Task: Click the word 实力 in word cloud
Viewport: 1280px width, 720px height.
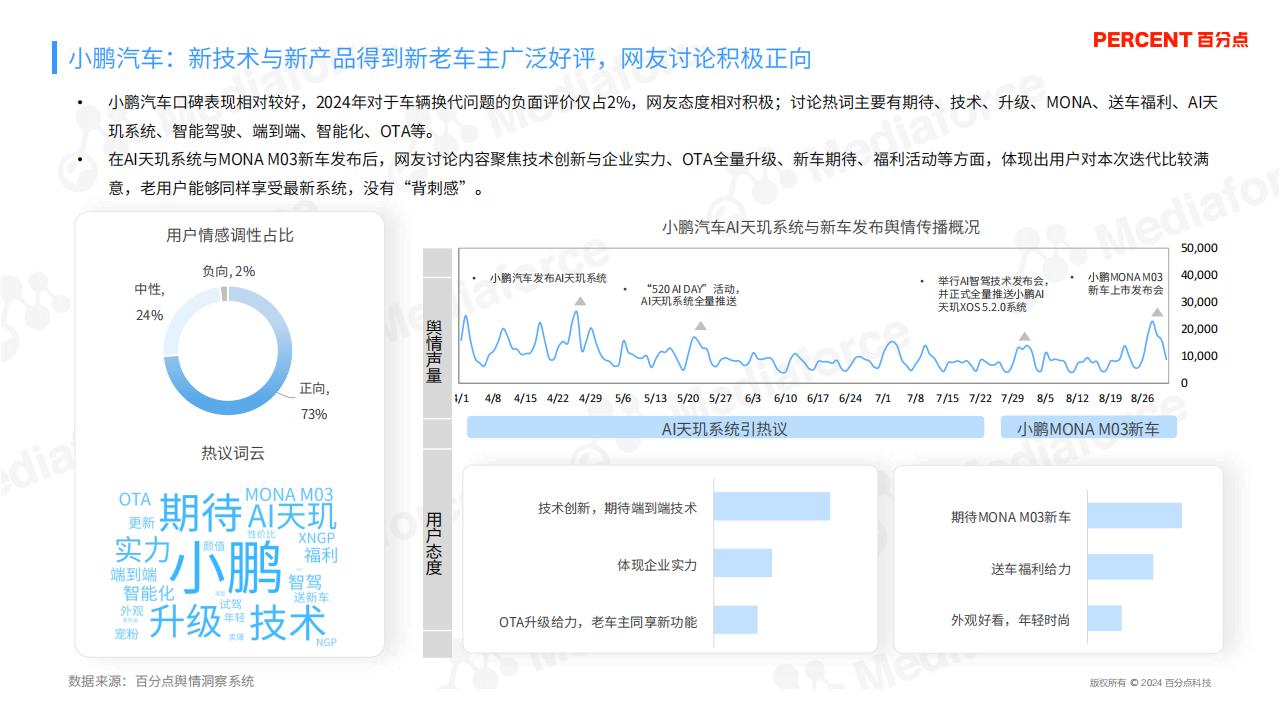Action: point(142,550)
